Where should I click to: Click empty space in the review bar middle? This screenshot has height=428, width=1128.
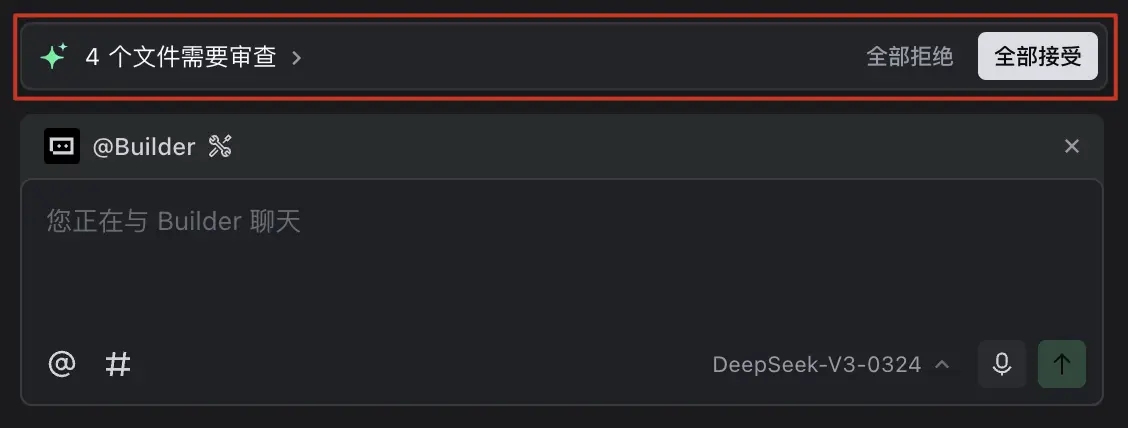pyautogui.click(x=580, y=57)
